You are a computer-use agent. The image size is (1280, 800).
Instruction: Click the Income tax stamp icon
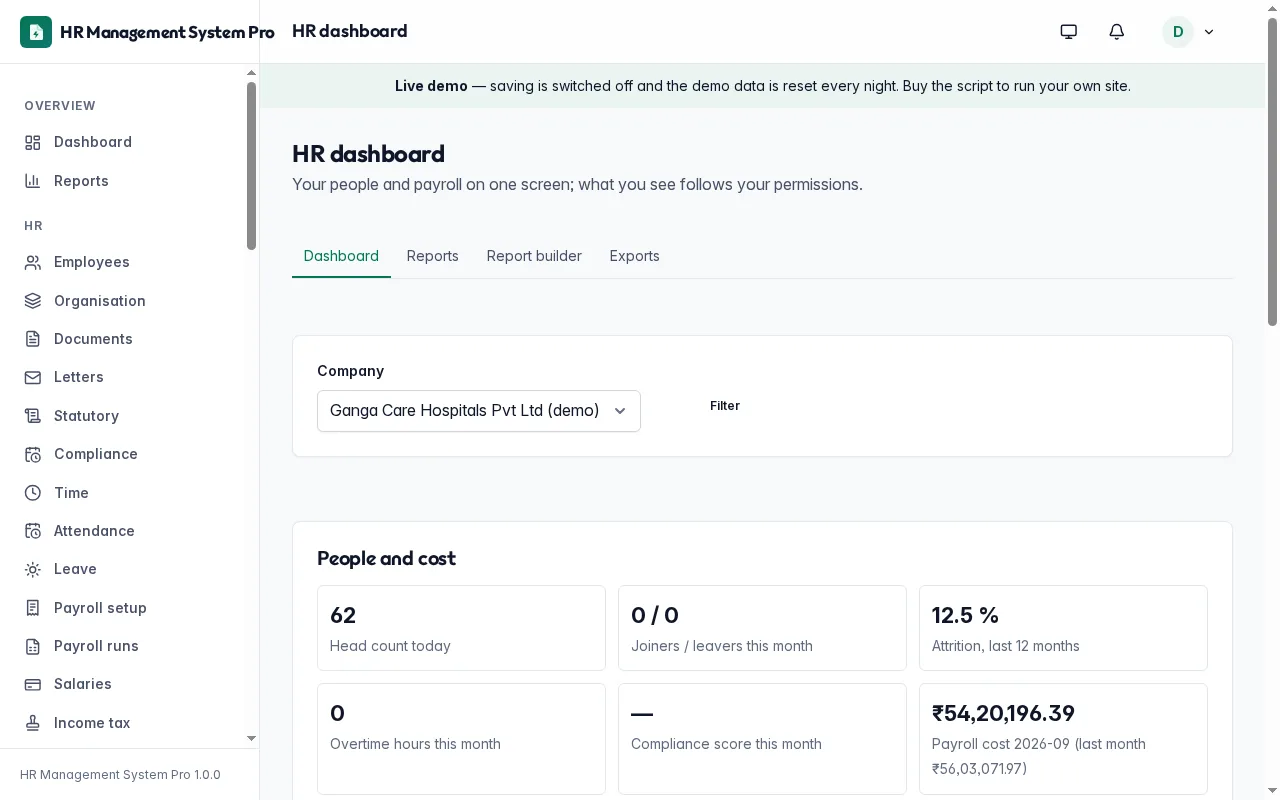pos(33,723)
